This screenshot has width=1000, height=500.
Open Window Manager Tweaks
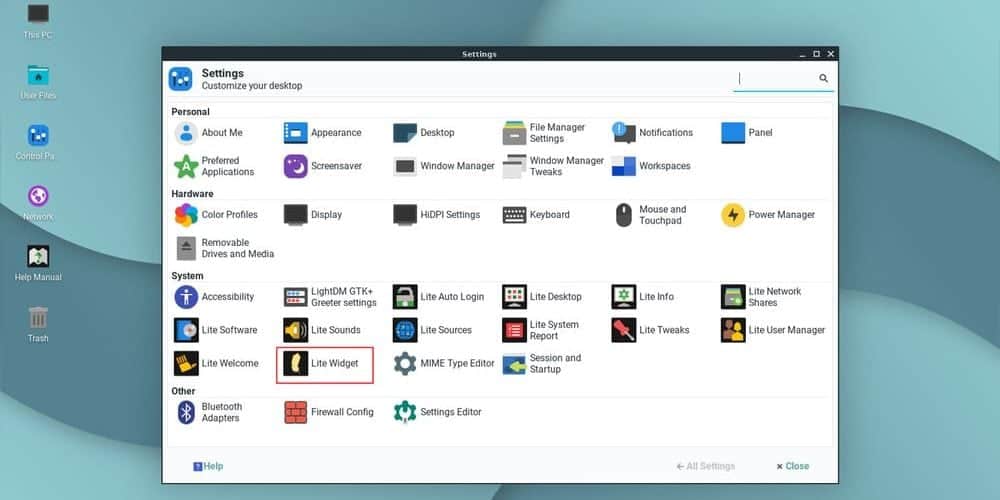(x=554, y=166)
